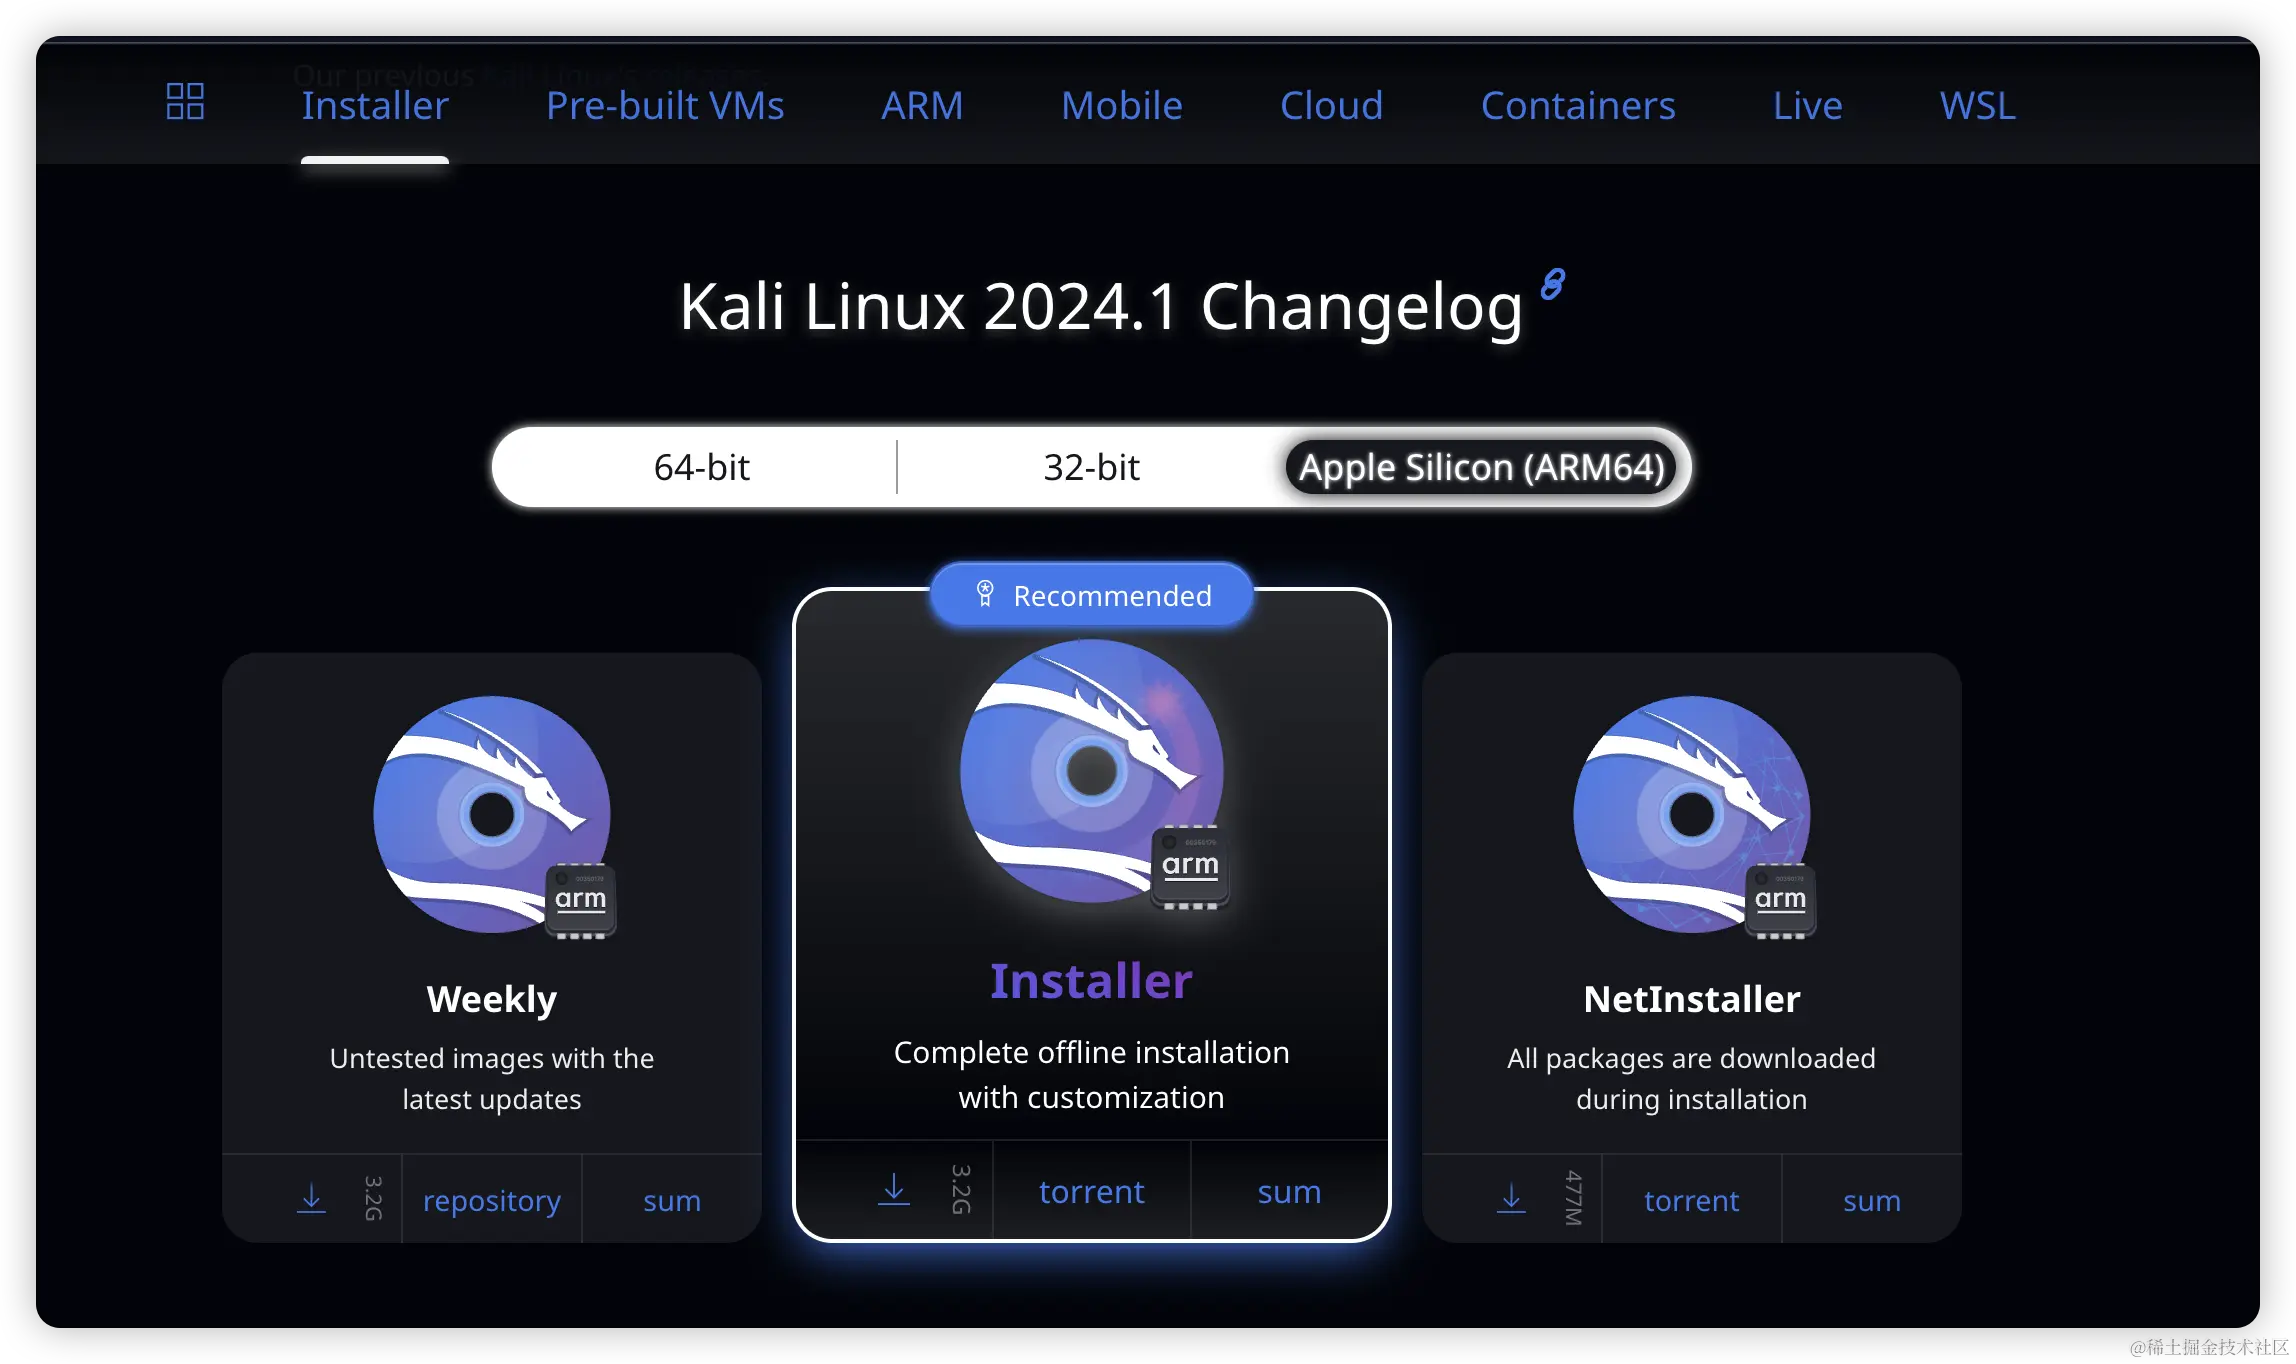The height and width of the screenshot is (1364, 2296).
Task: Click the changelog permalink chain icon
Action: pyautogui.click(x=1552, y=285)
